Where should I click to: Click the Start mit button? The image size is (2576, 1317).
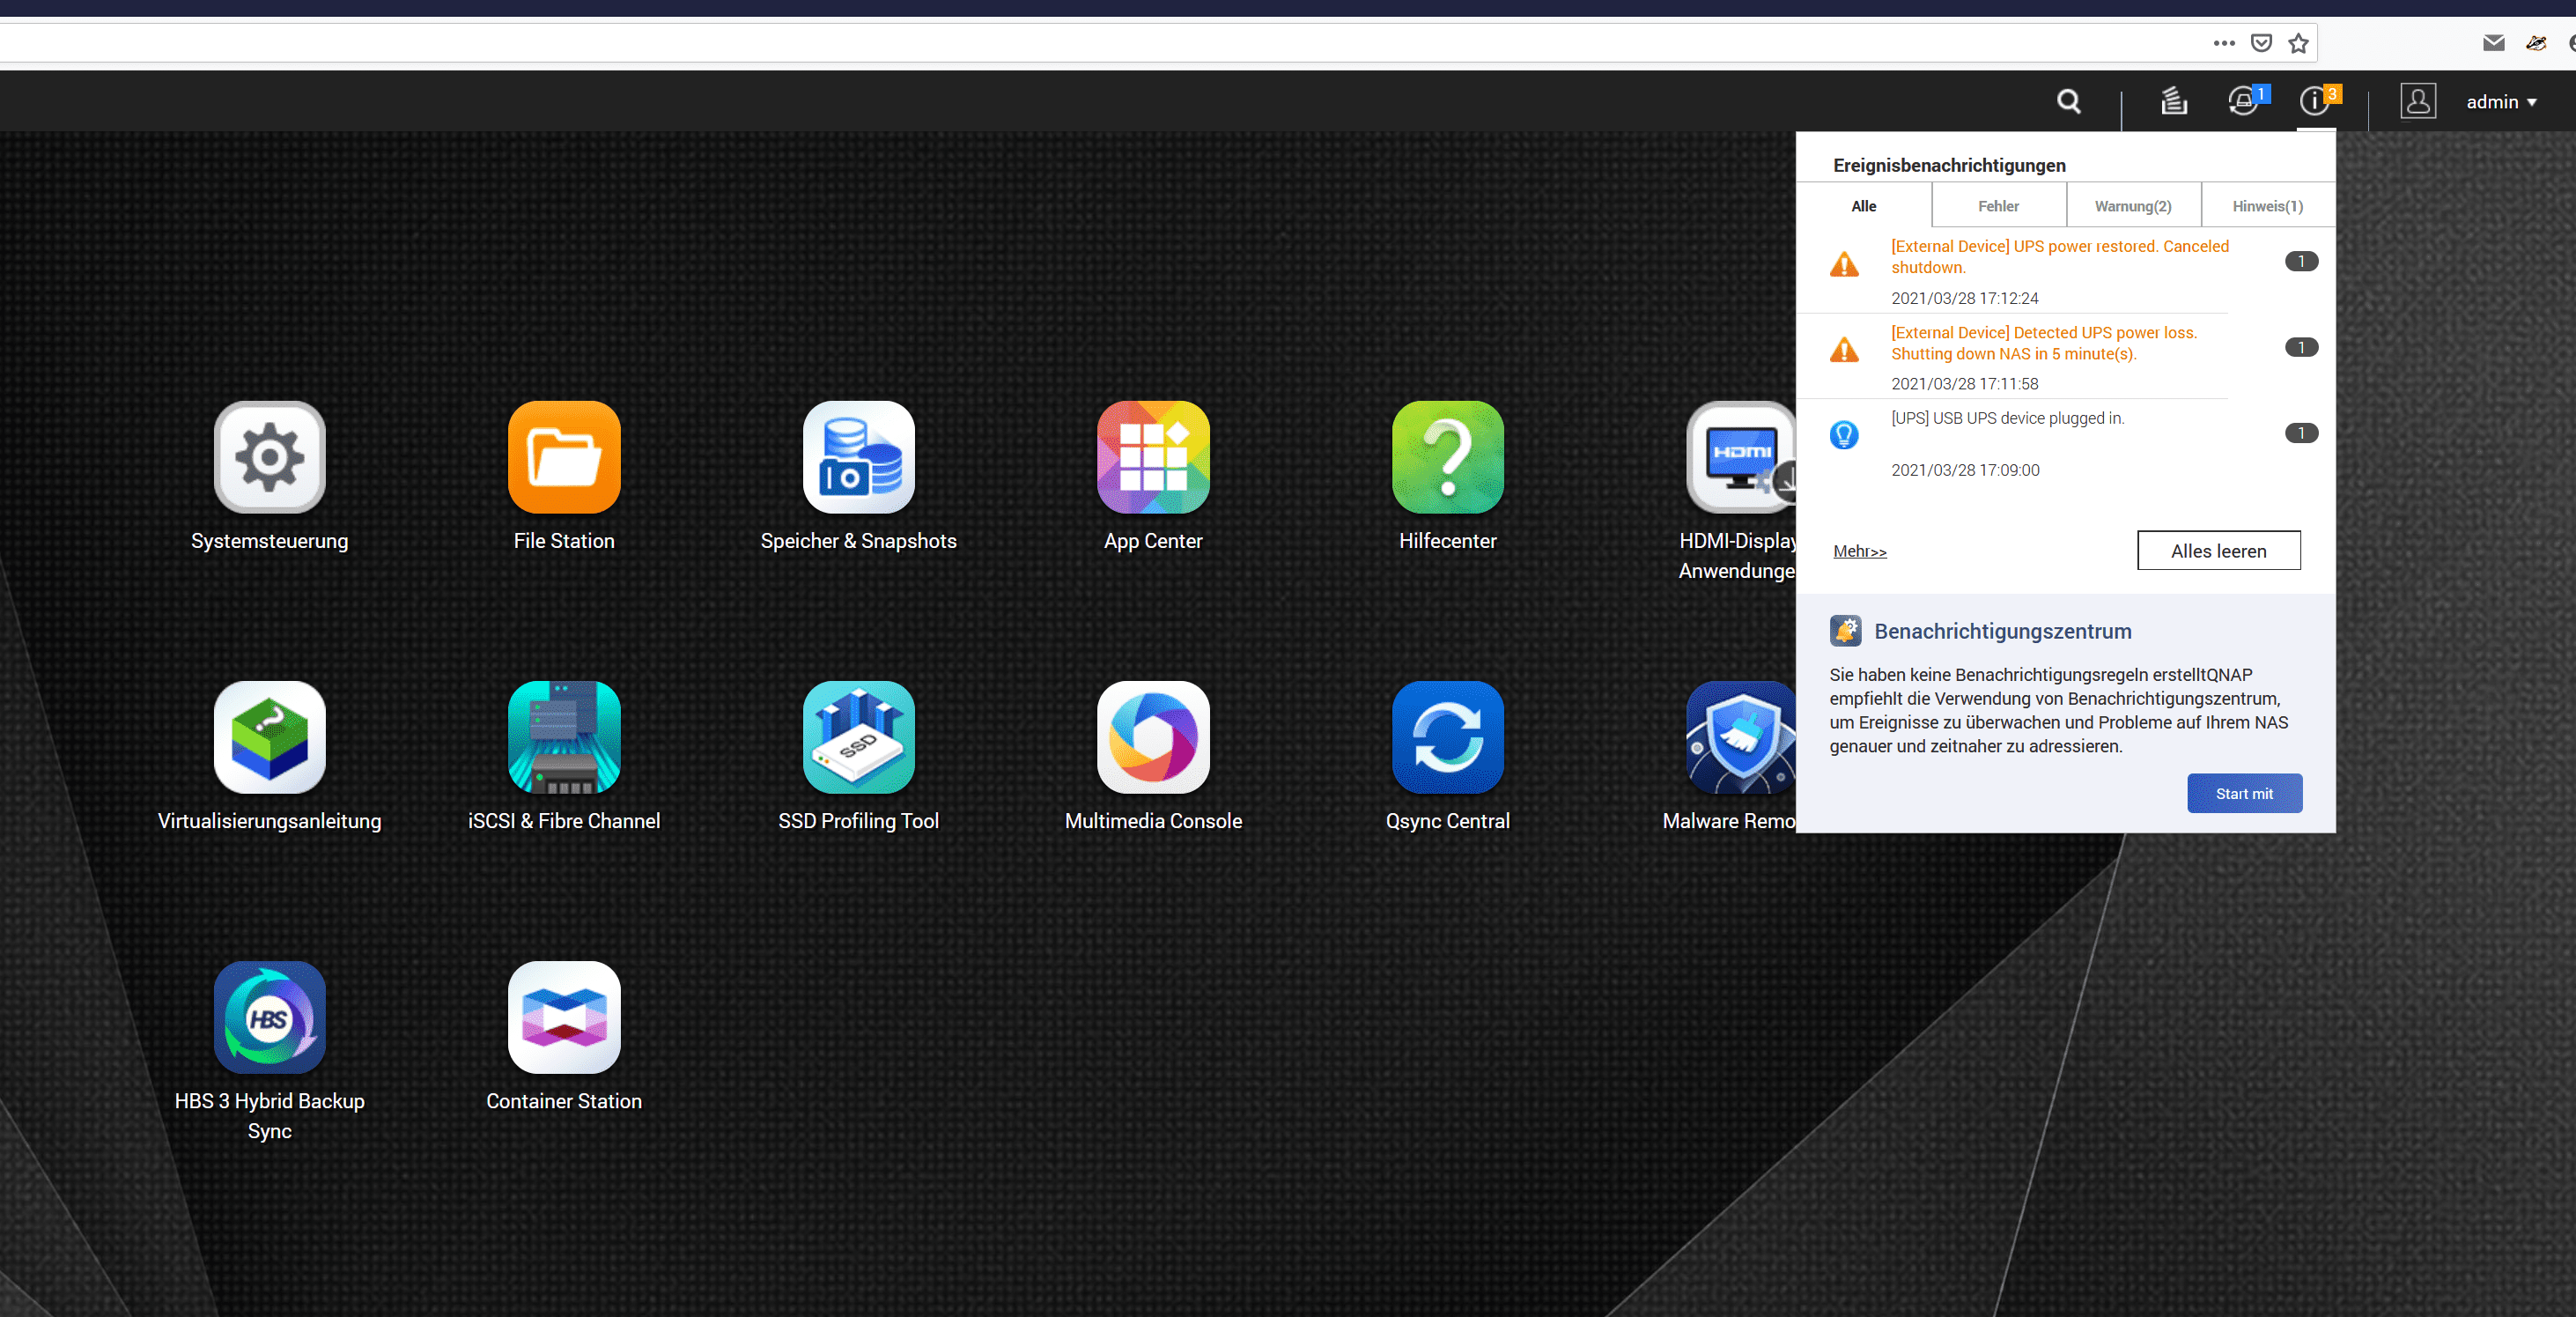coord(2244,793)
